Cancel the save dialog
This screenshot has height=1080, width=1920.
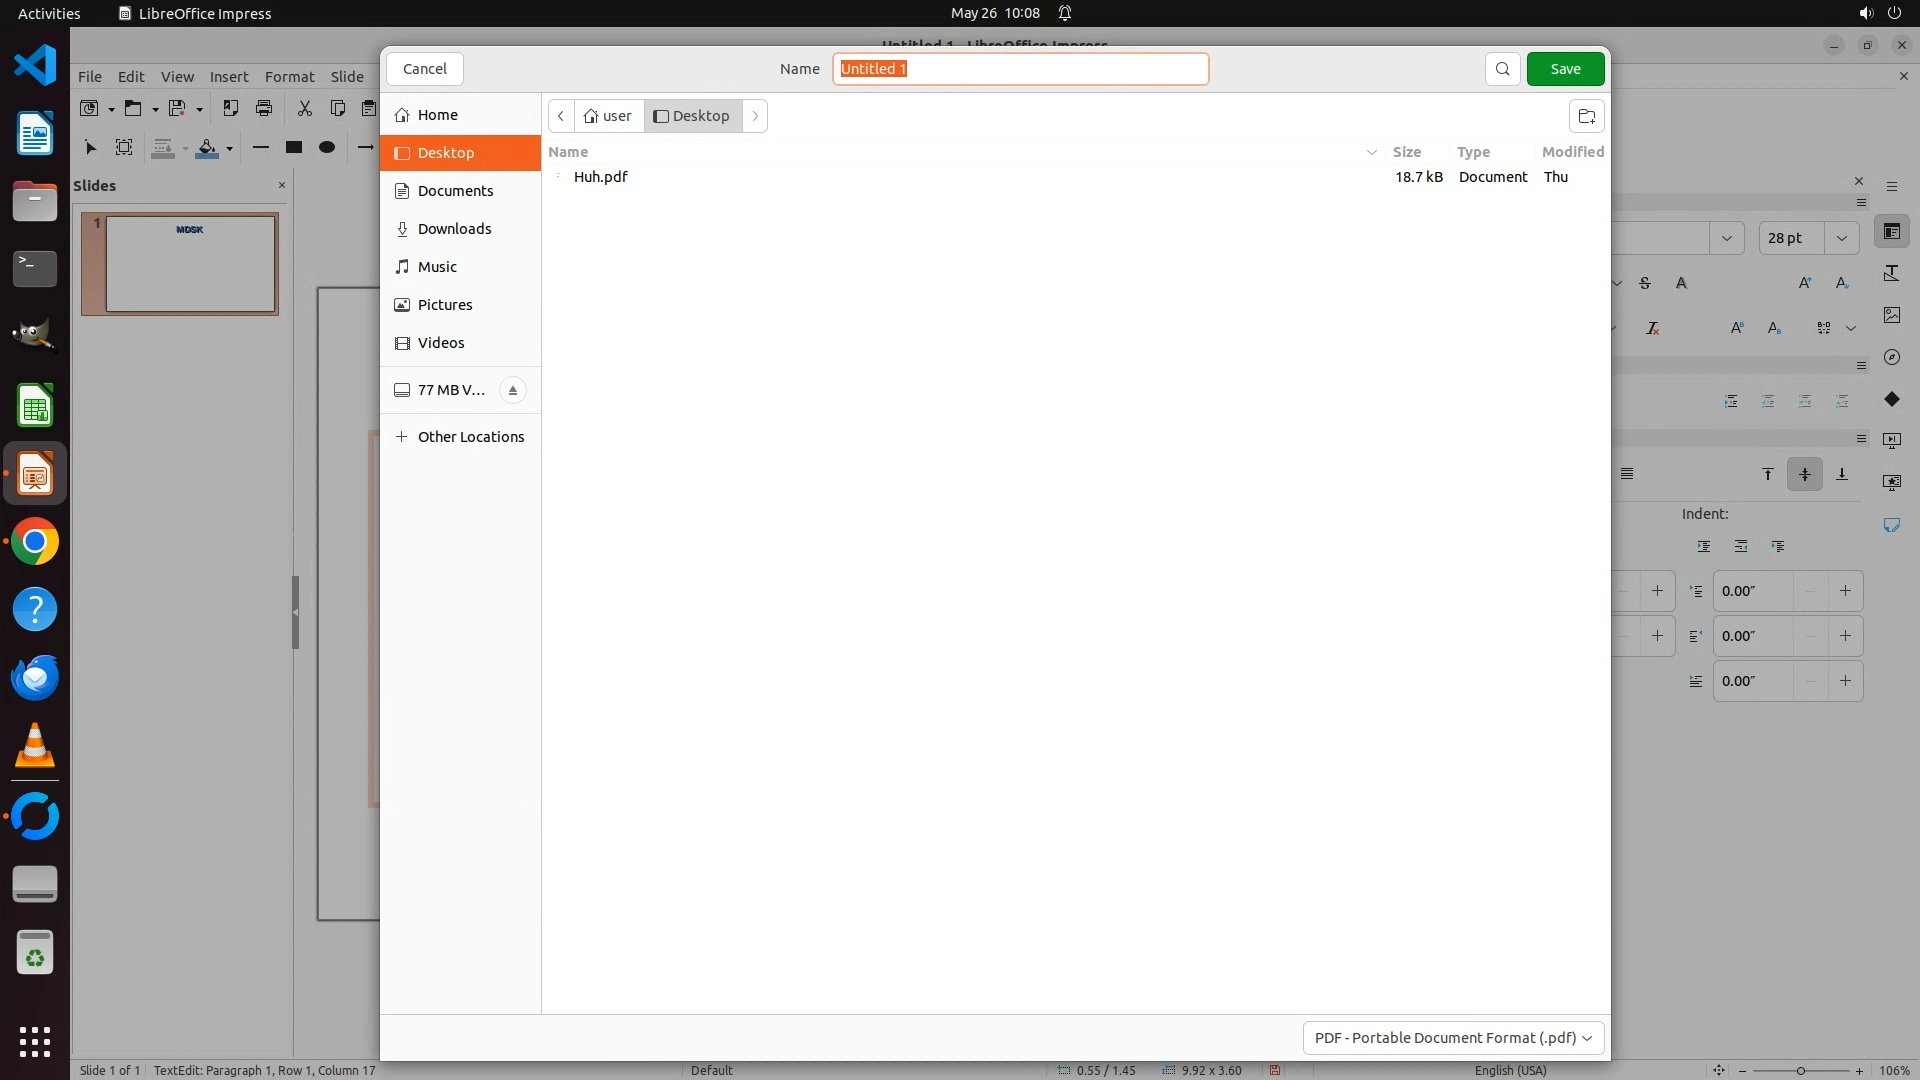(425, 69)
